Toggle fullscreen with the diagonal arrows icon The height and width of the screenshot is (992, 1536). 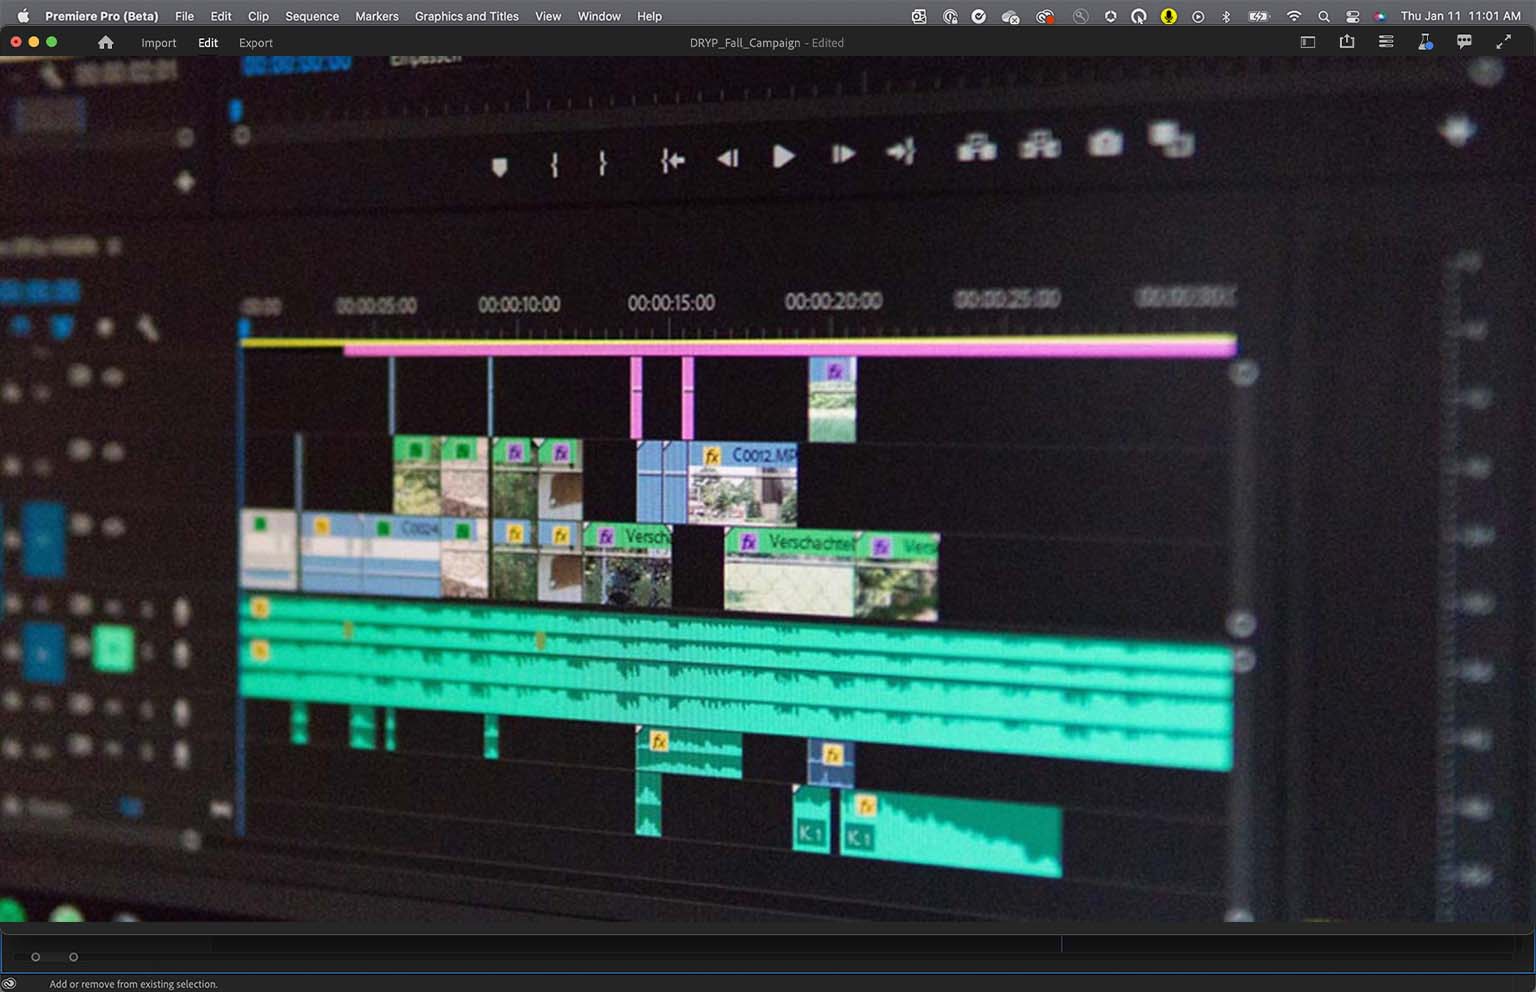(1503, 42)
